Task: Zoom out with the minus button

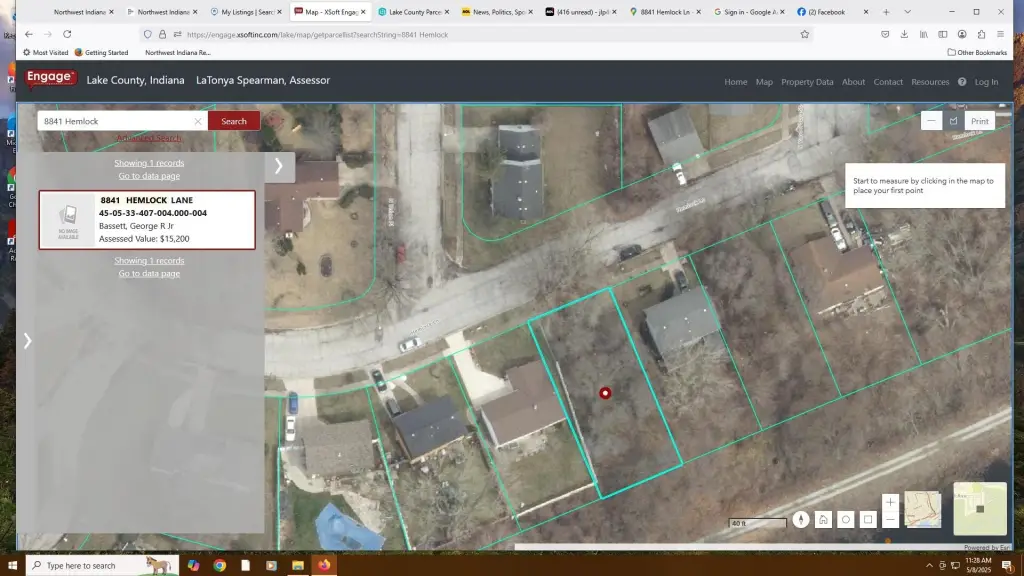Action: 890,520
